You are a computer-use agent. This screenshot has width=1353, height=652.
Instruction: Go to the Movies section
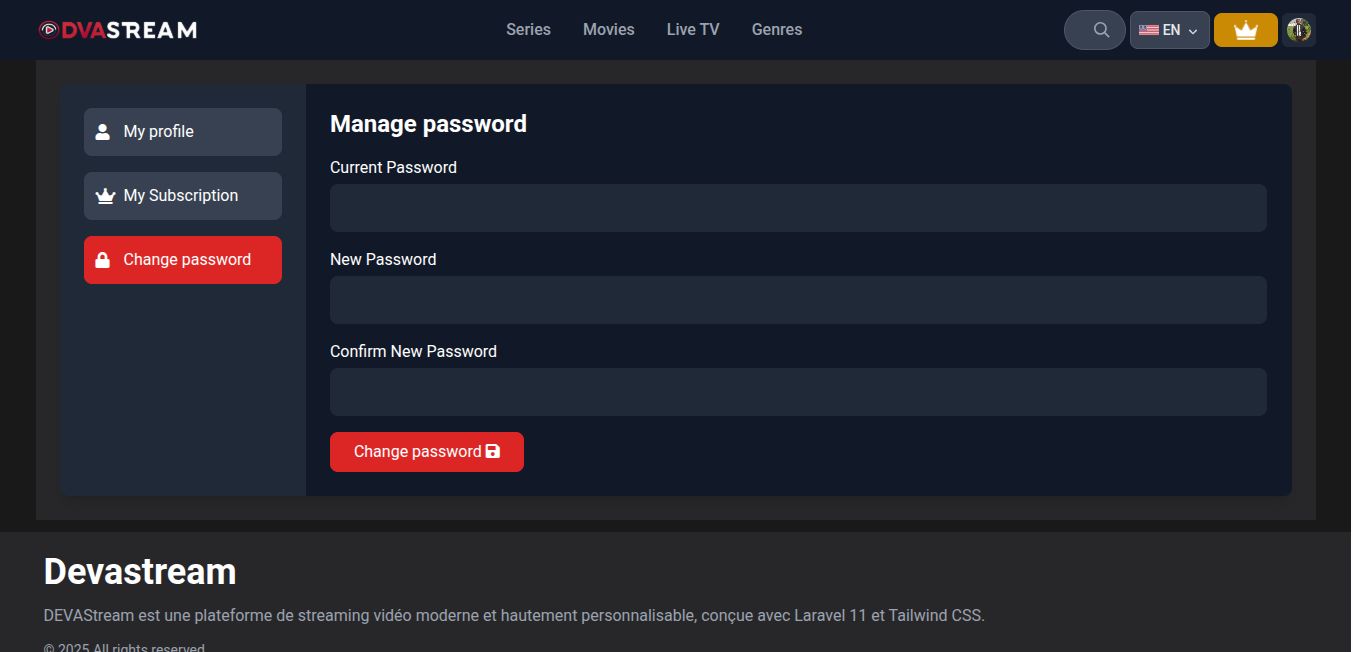click(x=608, y=30)
